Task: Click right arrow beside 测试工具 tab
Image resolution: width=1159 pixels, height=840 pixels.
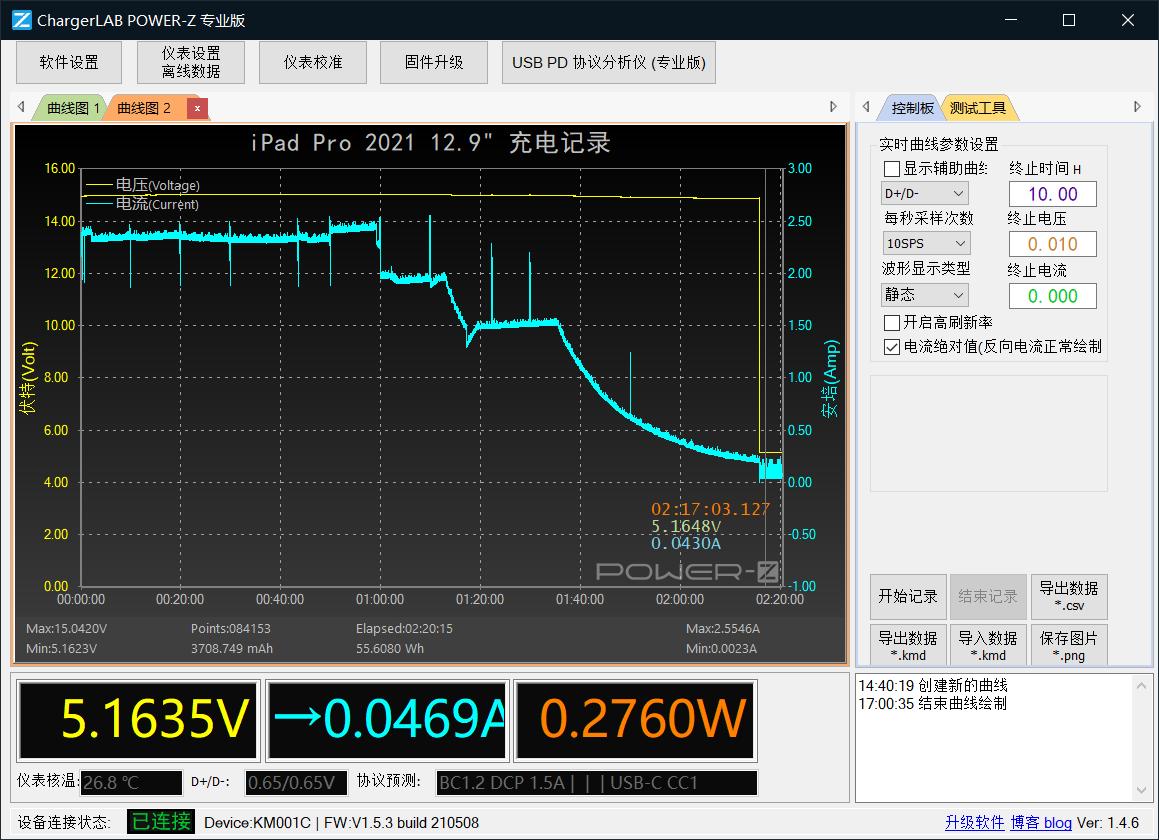Action: (x=1137, y=107)
